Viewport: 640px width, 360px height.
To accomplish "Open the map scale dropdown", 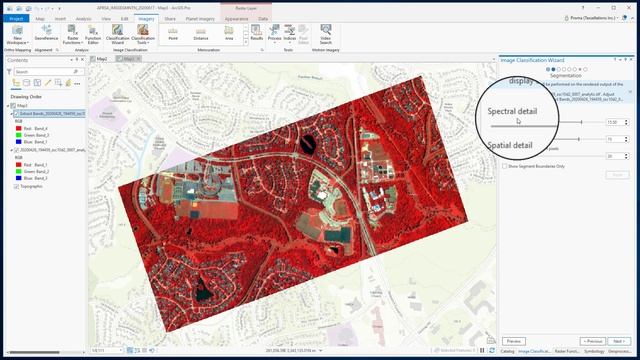I will 121,350.
